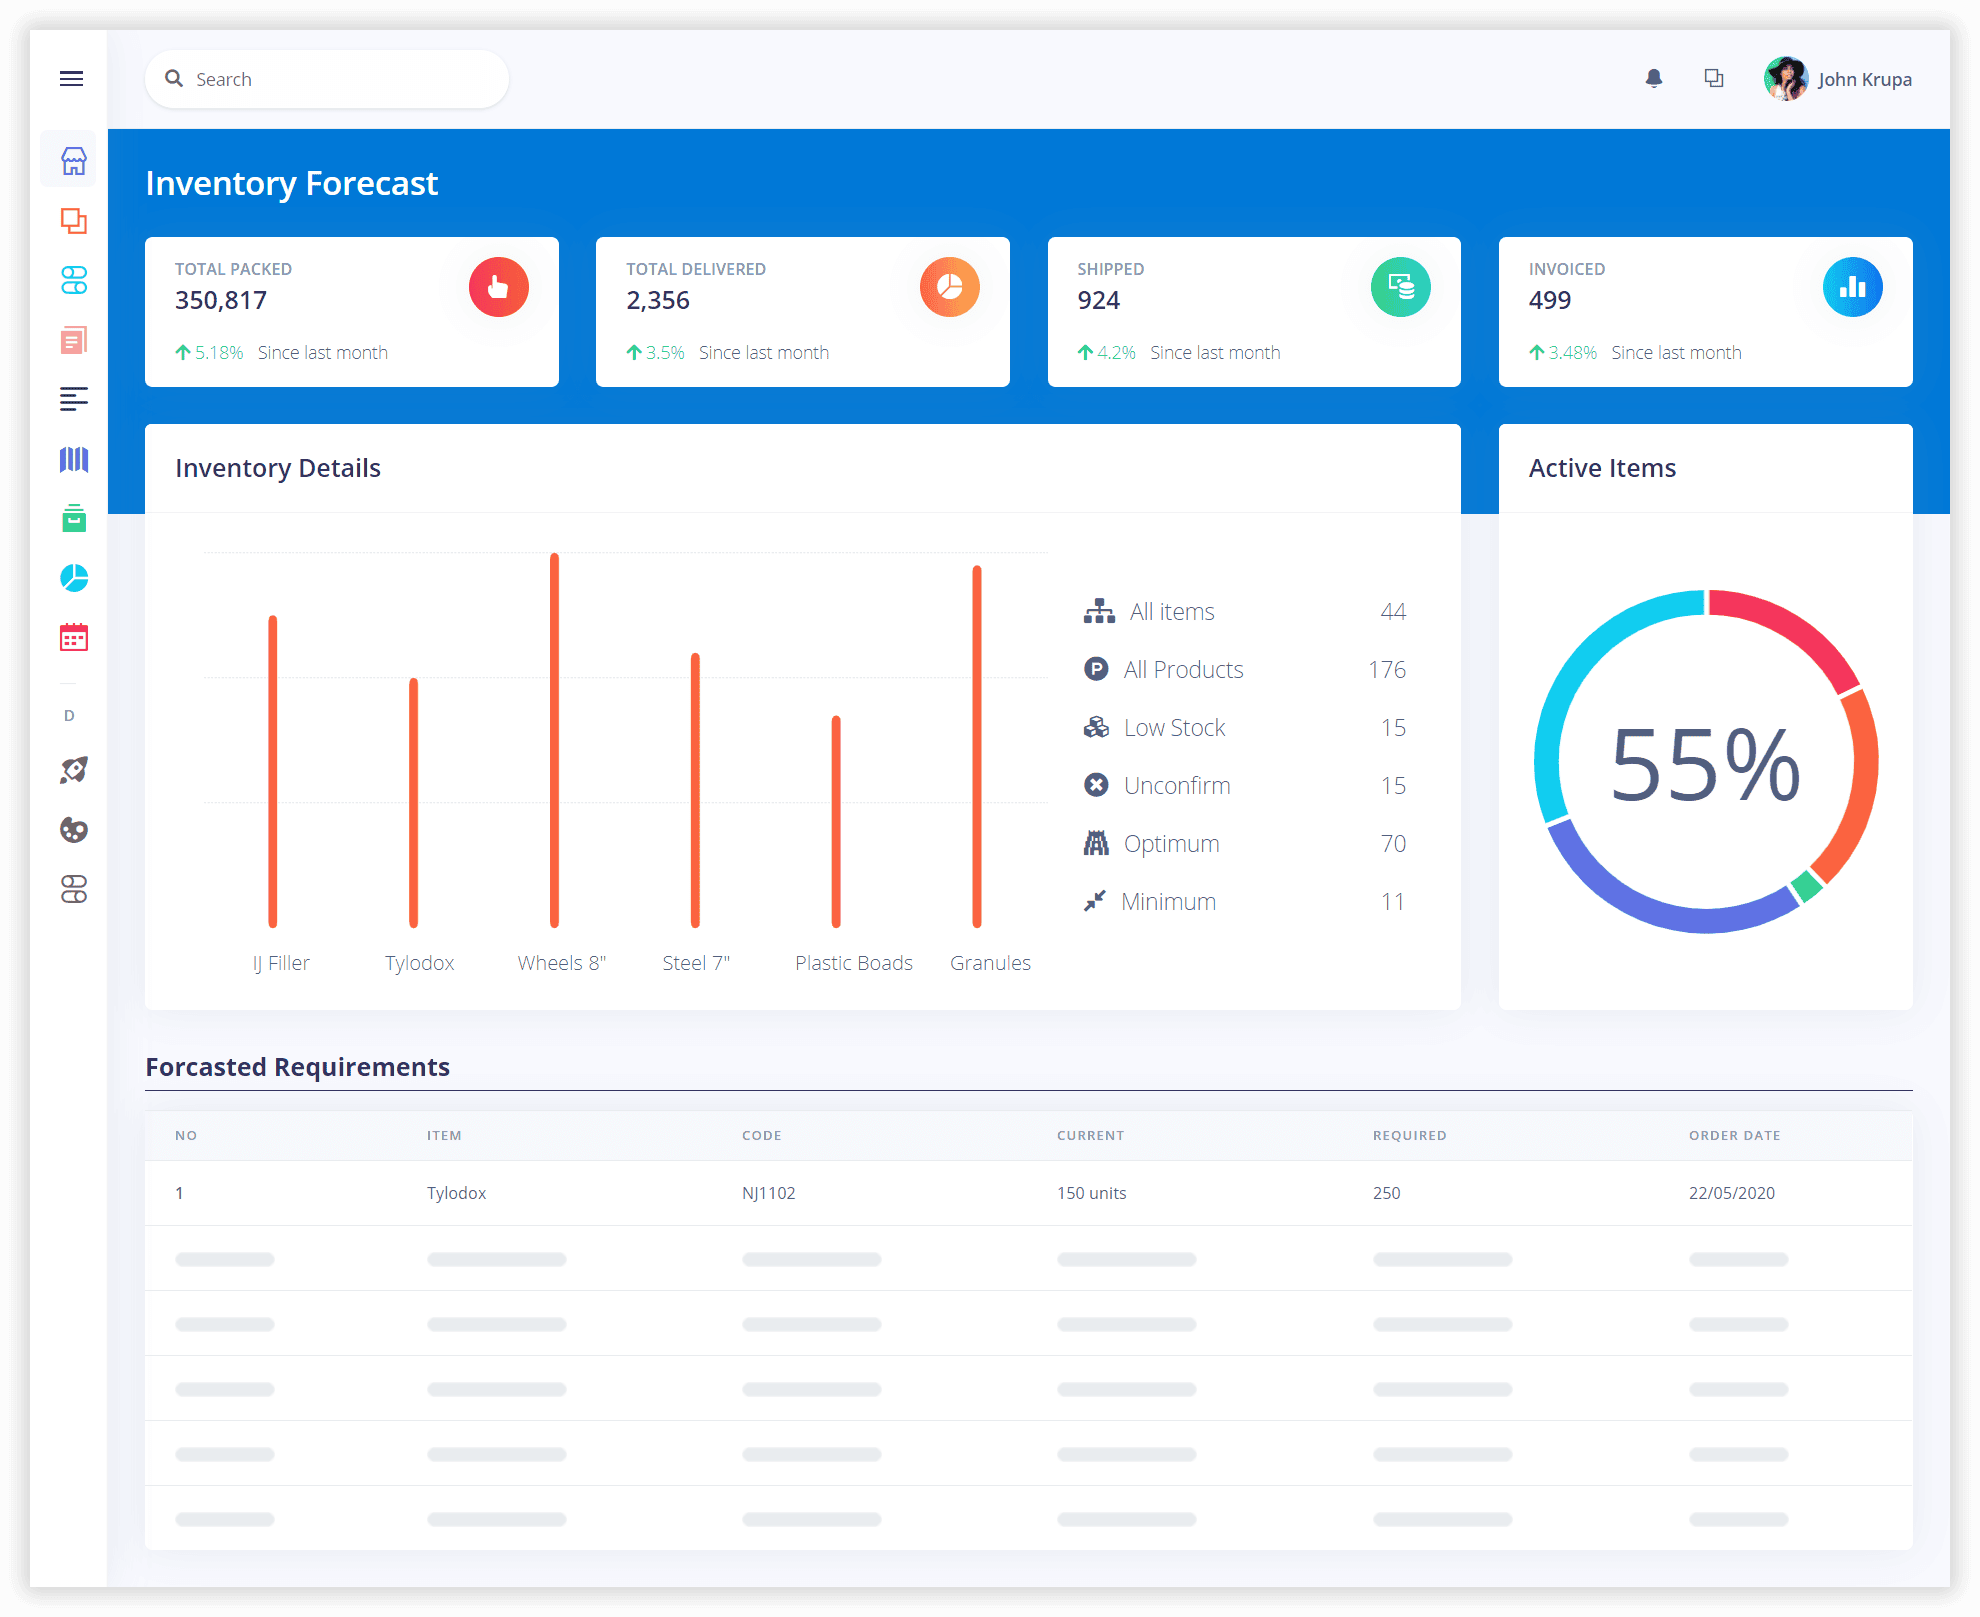1980x1617 pixels.
Task: Select the All items list entry
Action: click(x=1245, y=611)
